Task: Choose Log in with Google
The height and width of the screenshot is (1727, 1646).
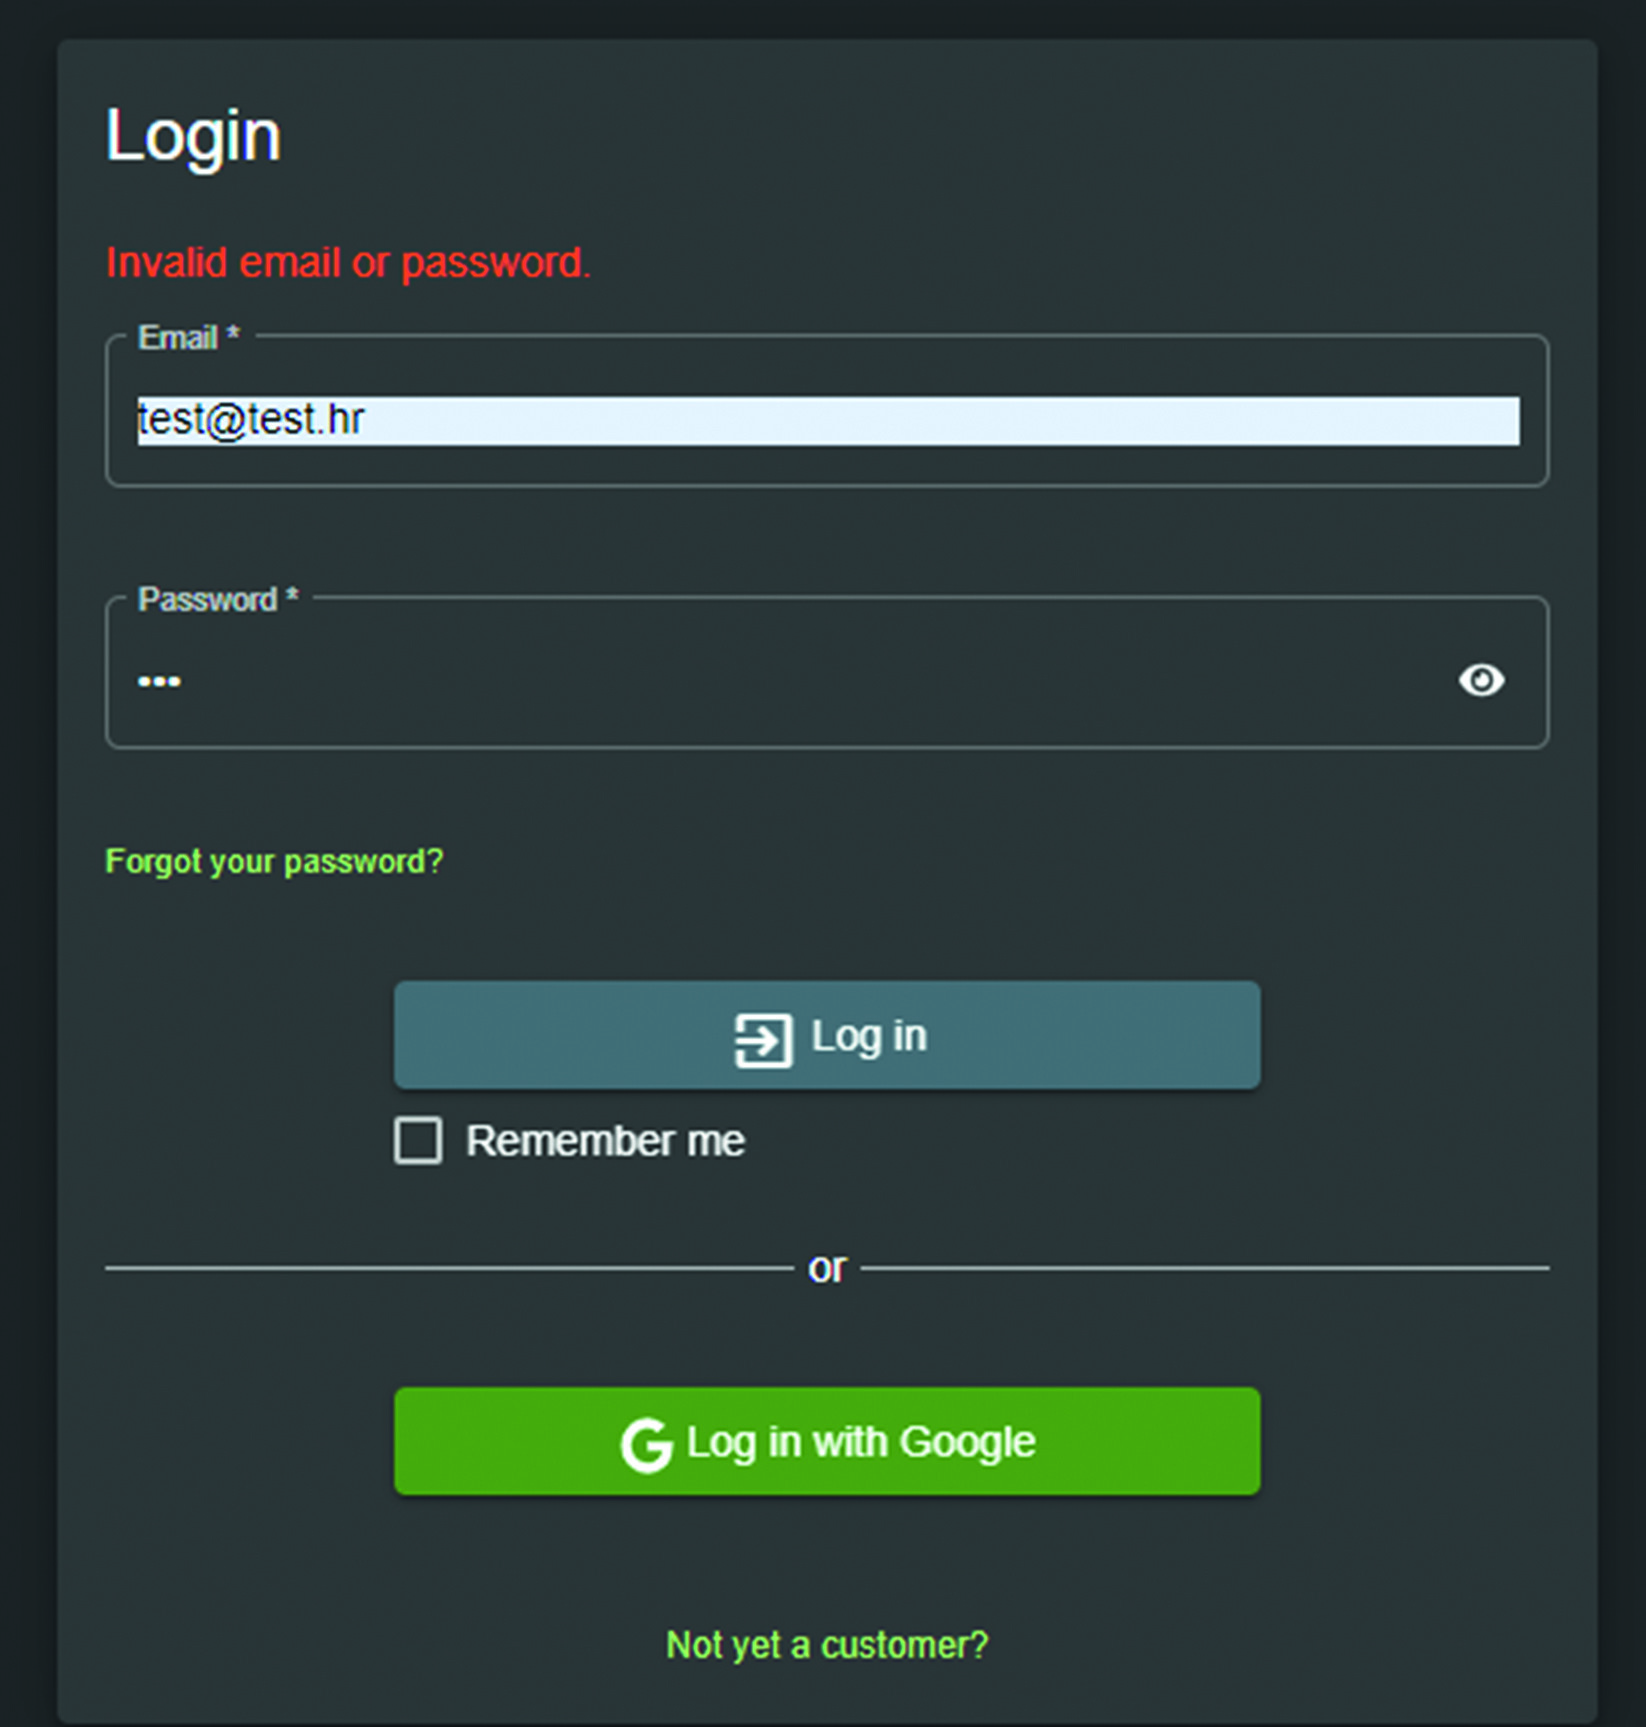Action: (827, 1441)
